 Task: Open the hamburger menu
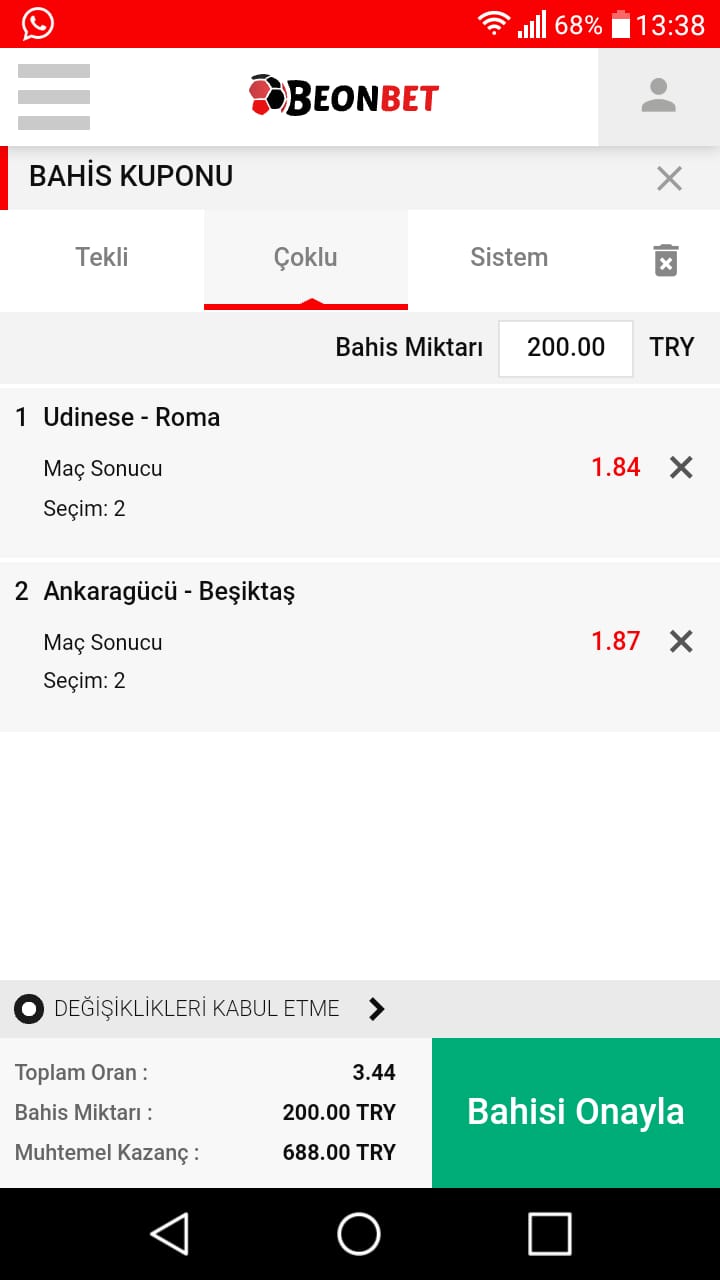coord(54,97)
